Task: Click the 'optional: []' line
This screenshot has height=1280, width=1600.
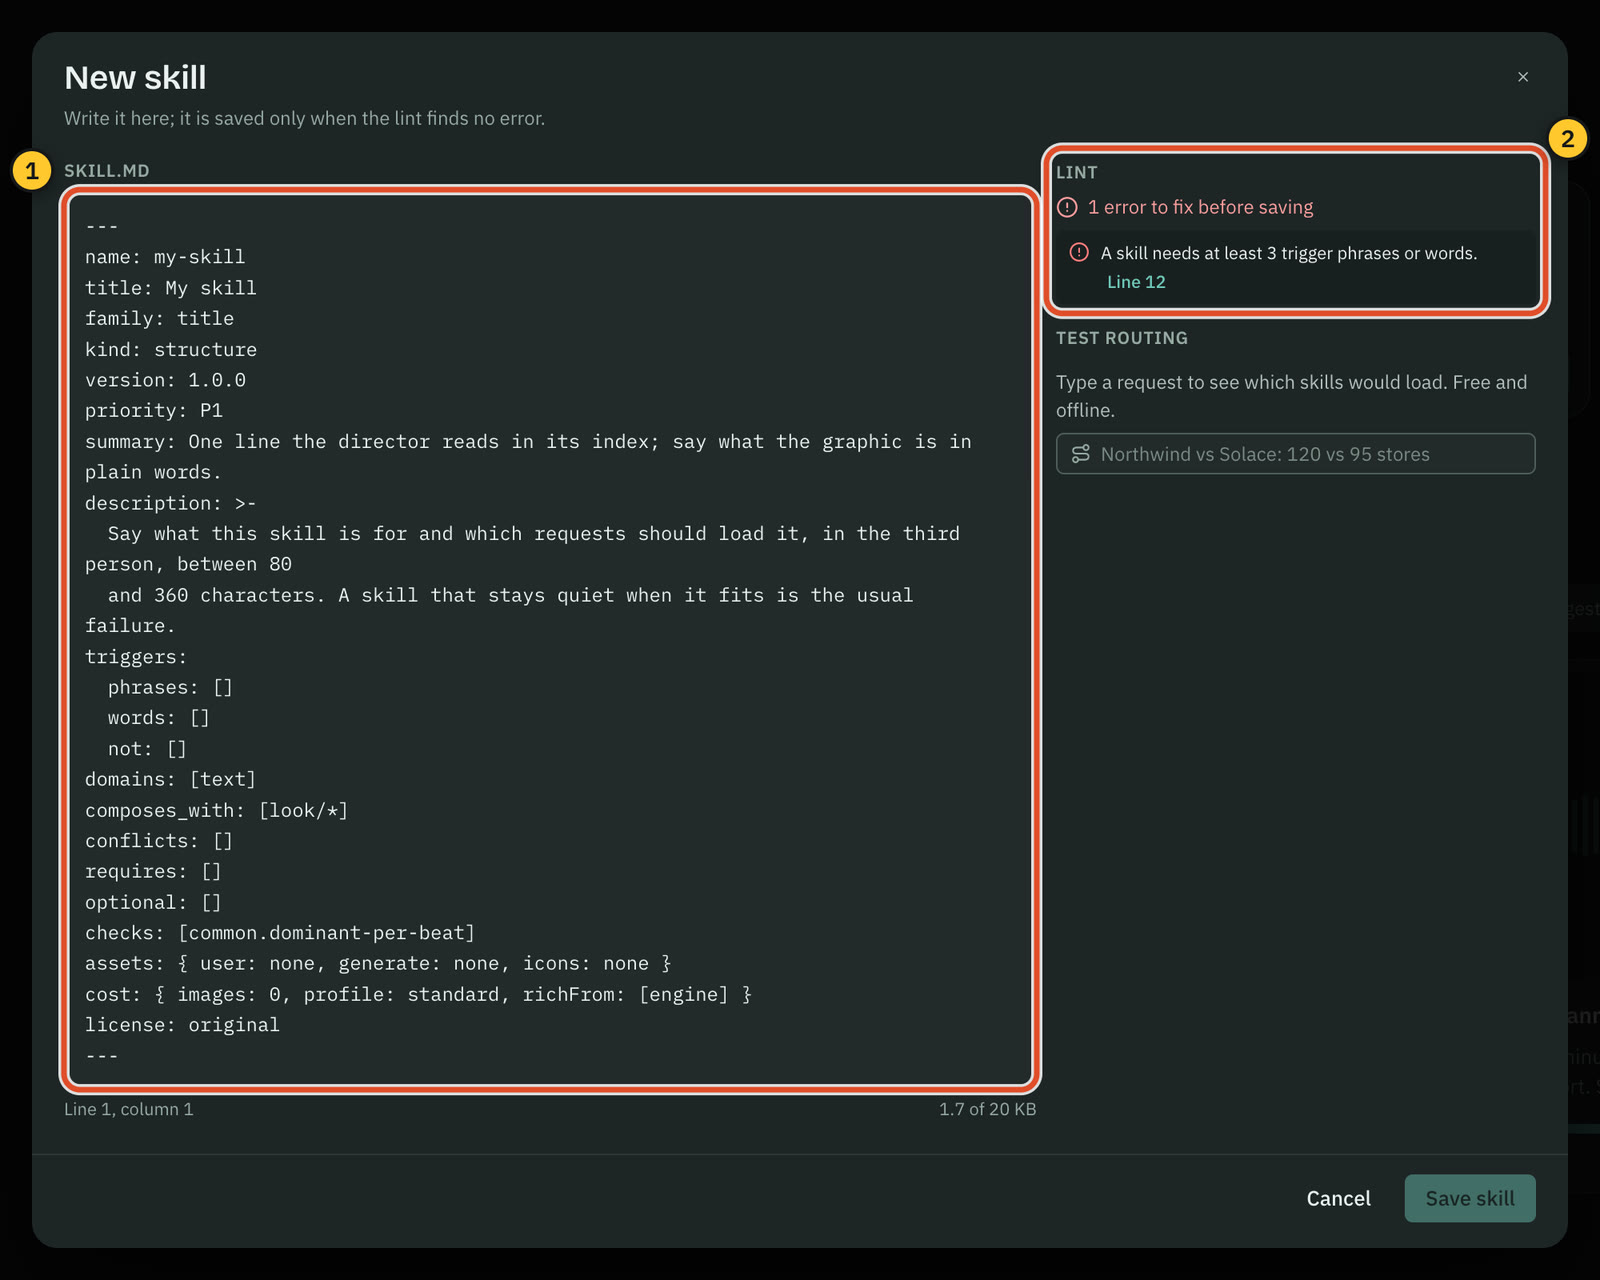Action: (153, 903)
